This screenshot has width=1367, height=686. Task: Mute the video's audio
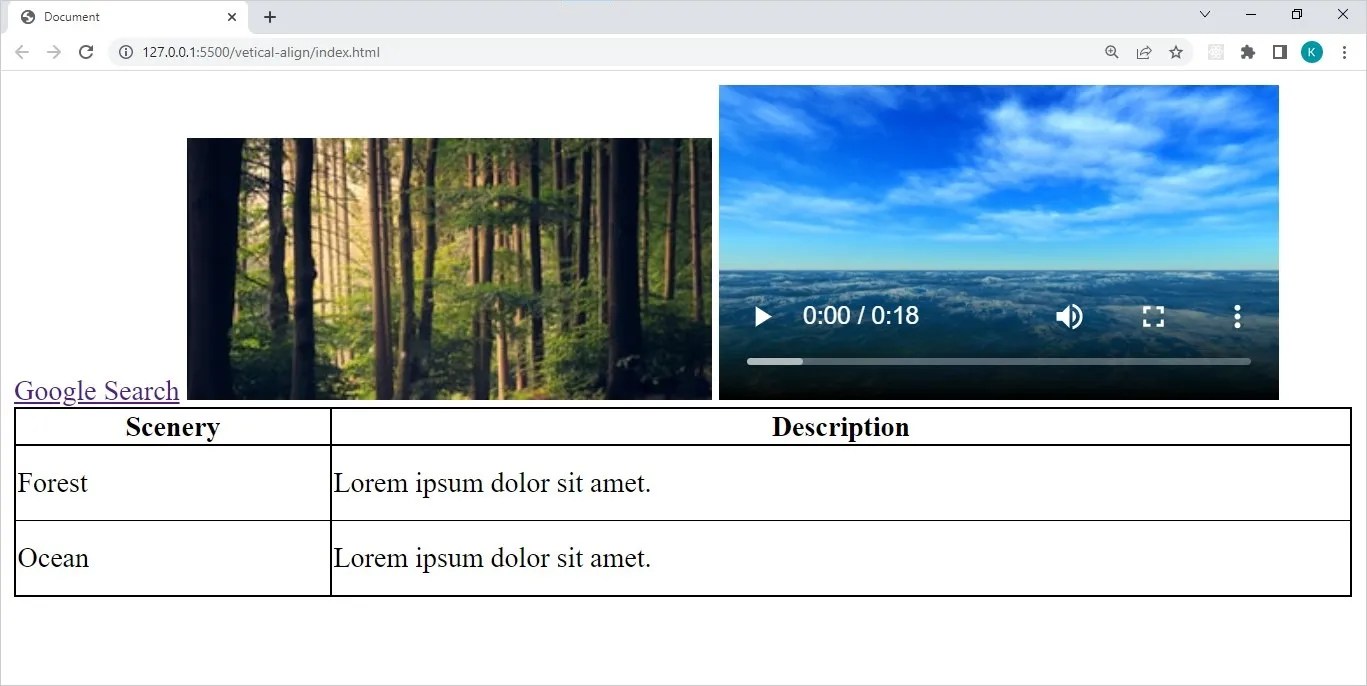pyautogui.click(x=1068, y=316)
